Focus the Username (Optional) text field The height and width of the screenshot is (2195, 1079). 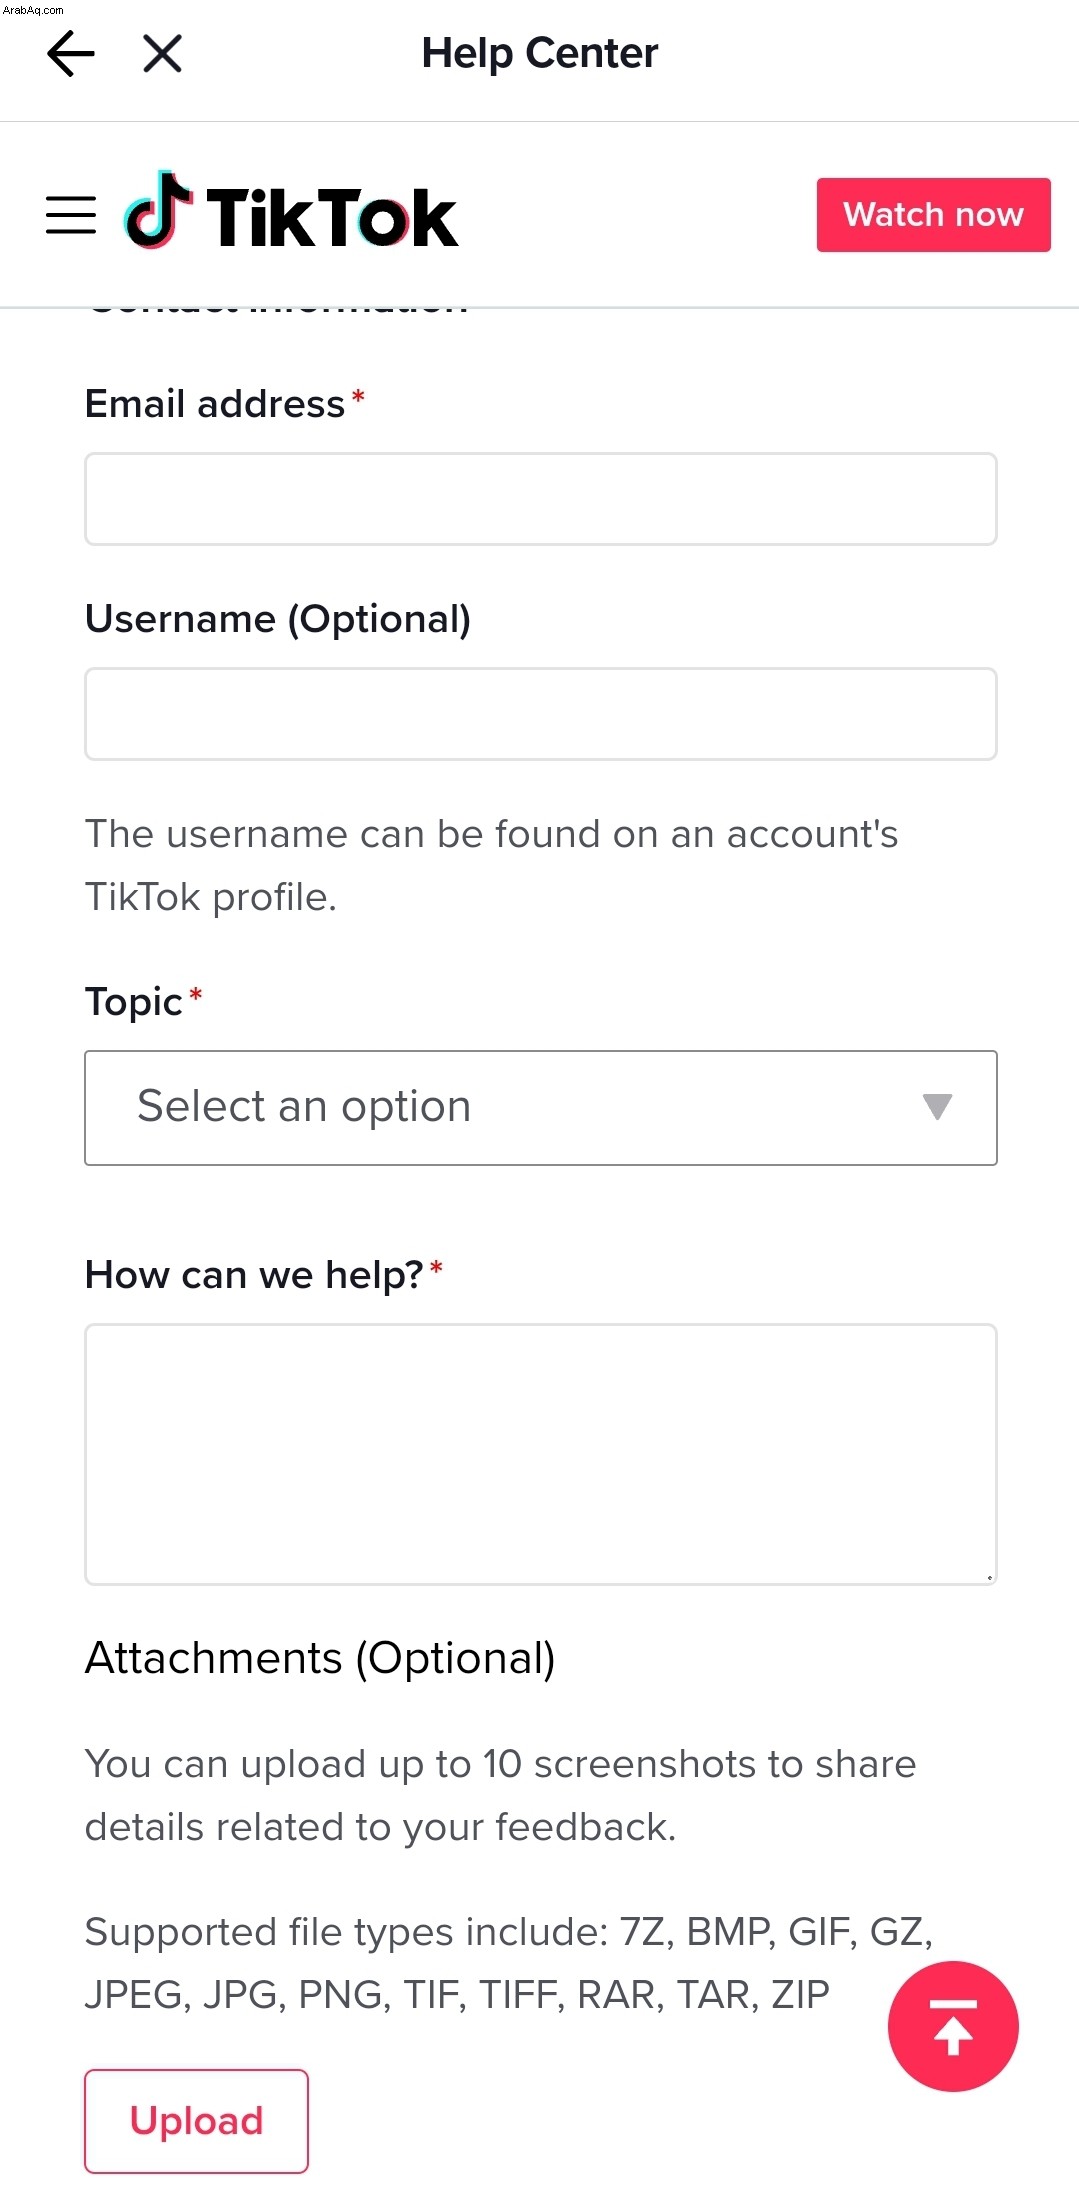(541, 714)
